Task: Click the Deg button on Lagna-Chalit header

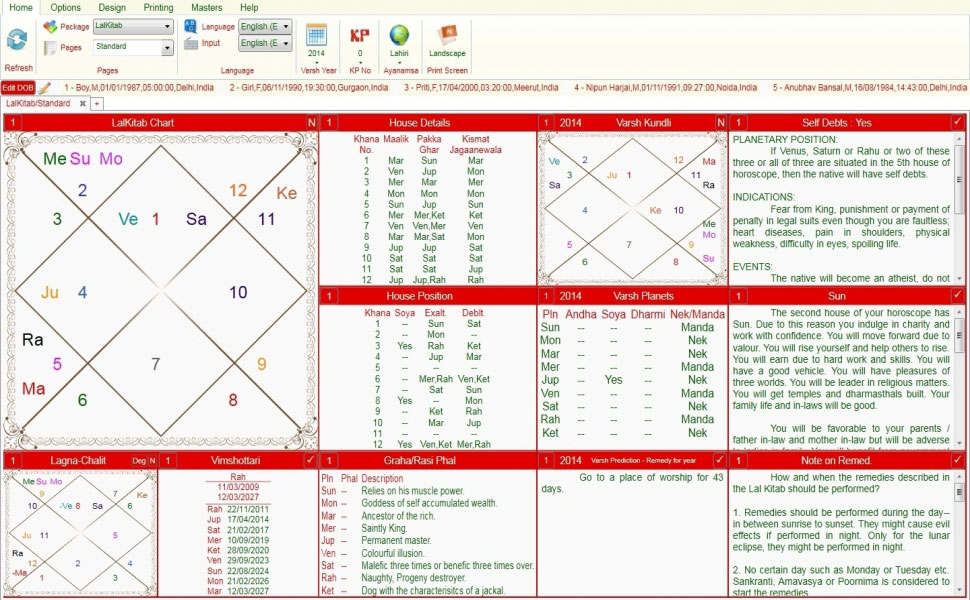Action: (139, 460)
